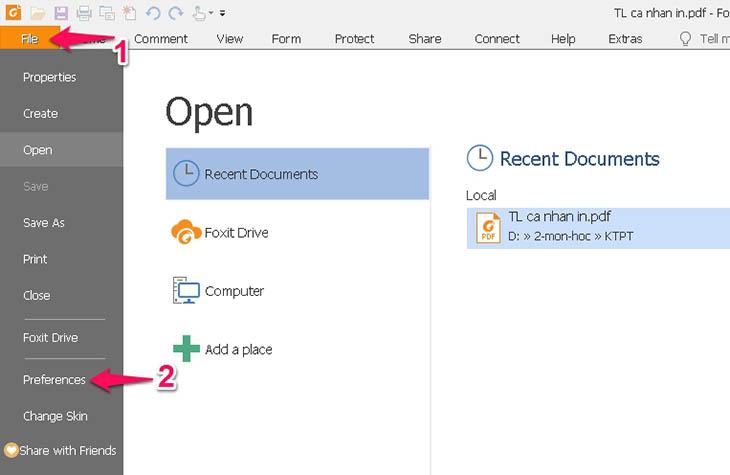The width and height of the screenshot is (730, 475).
Task: Click the touch mode hand icon
Action: (199, 13)
